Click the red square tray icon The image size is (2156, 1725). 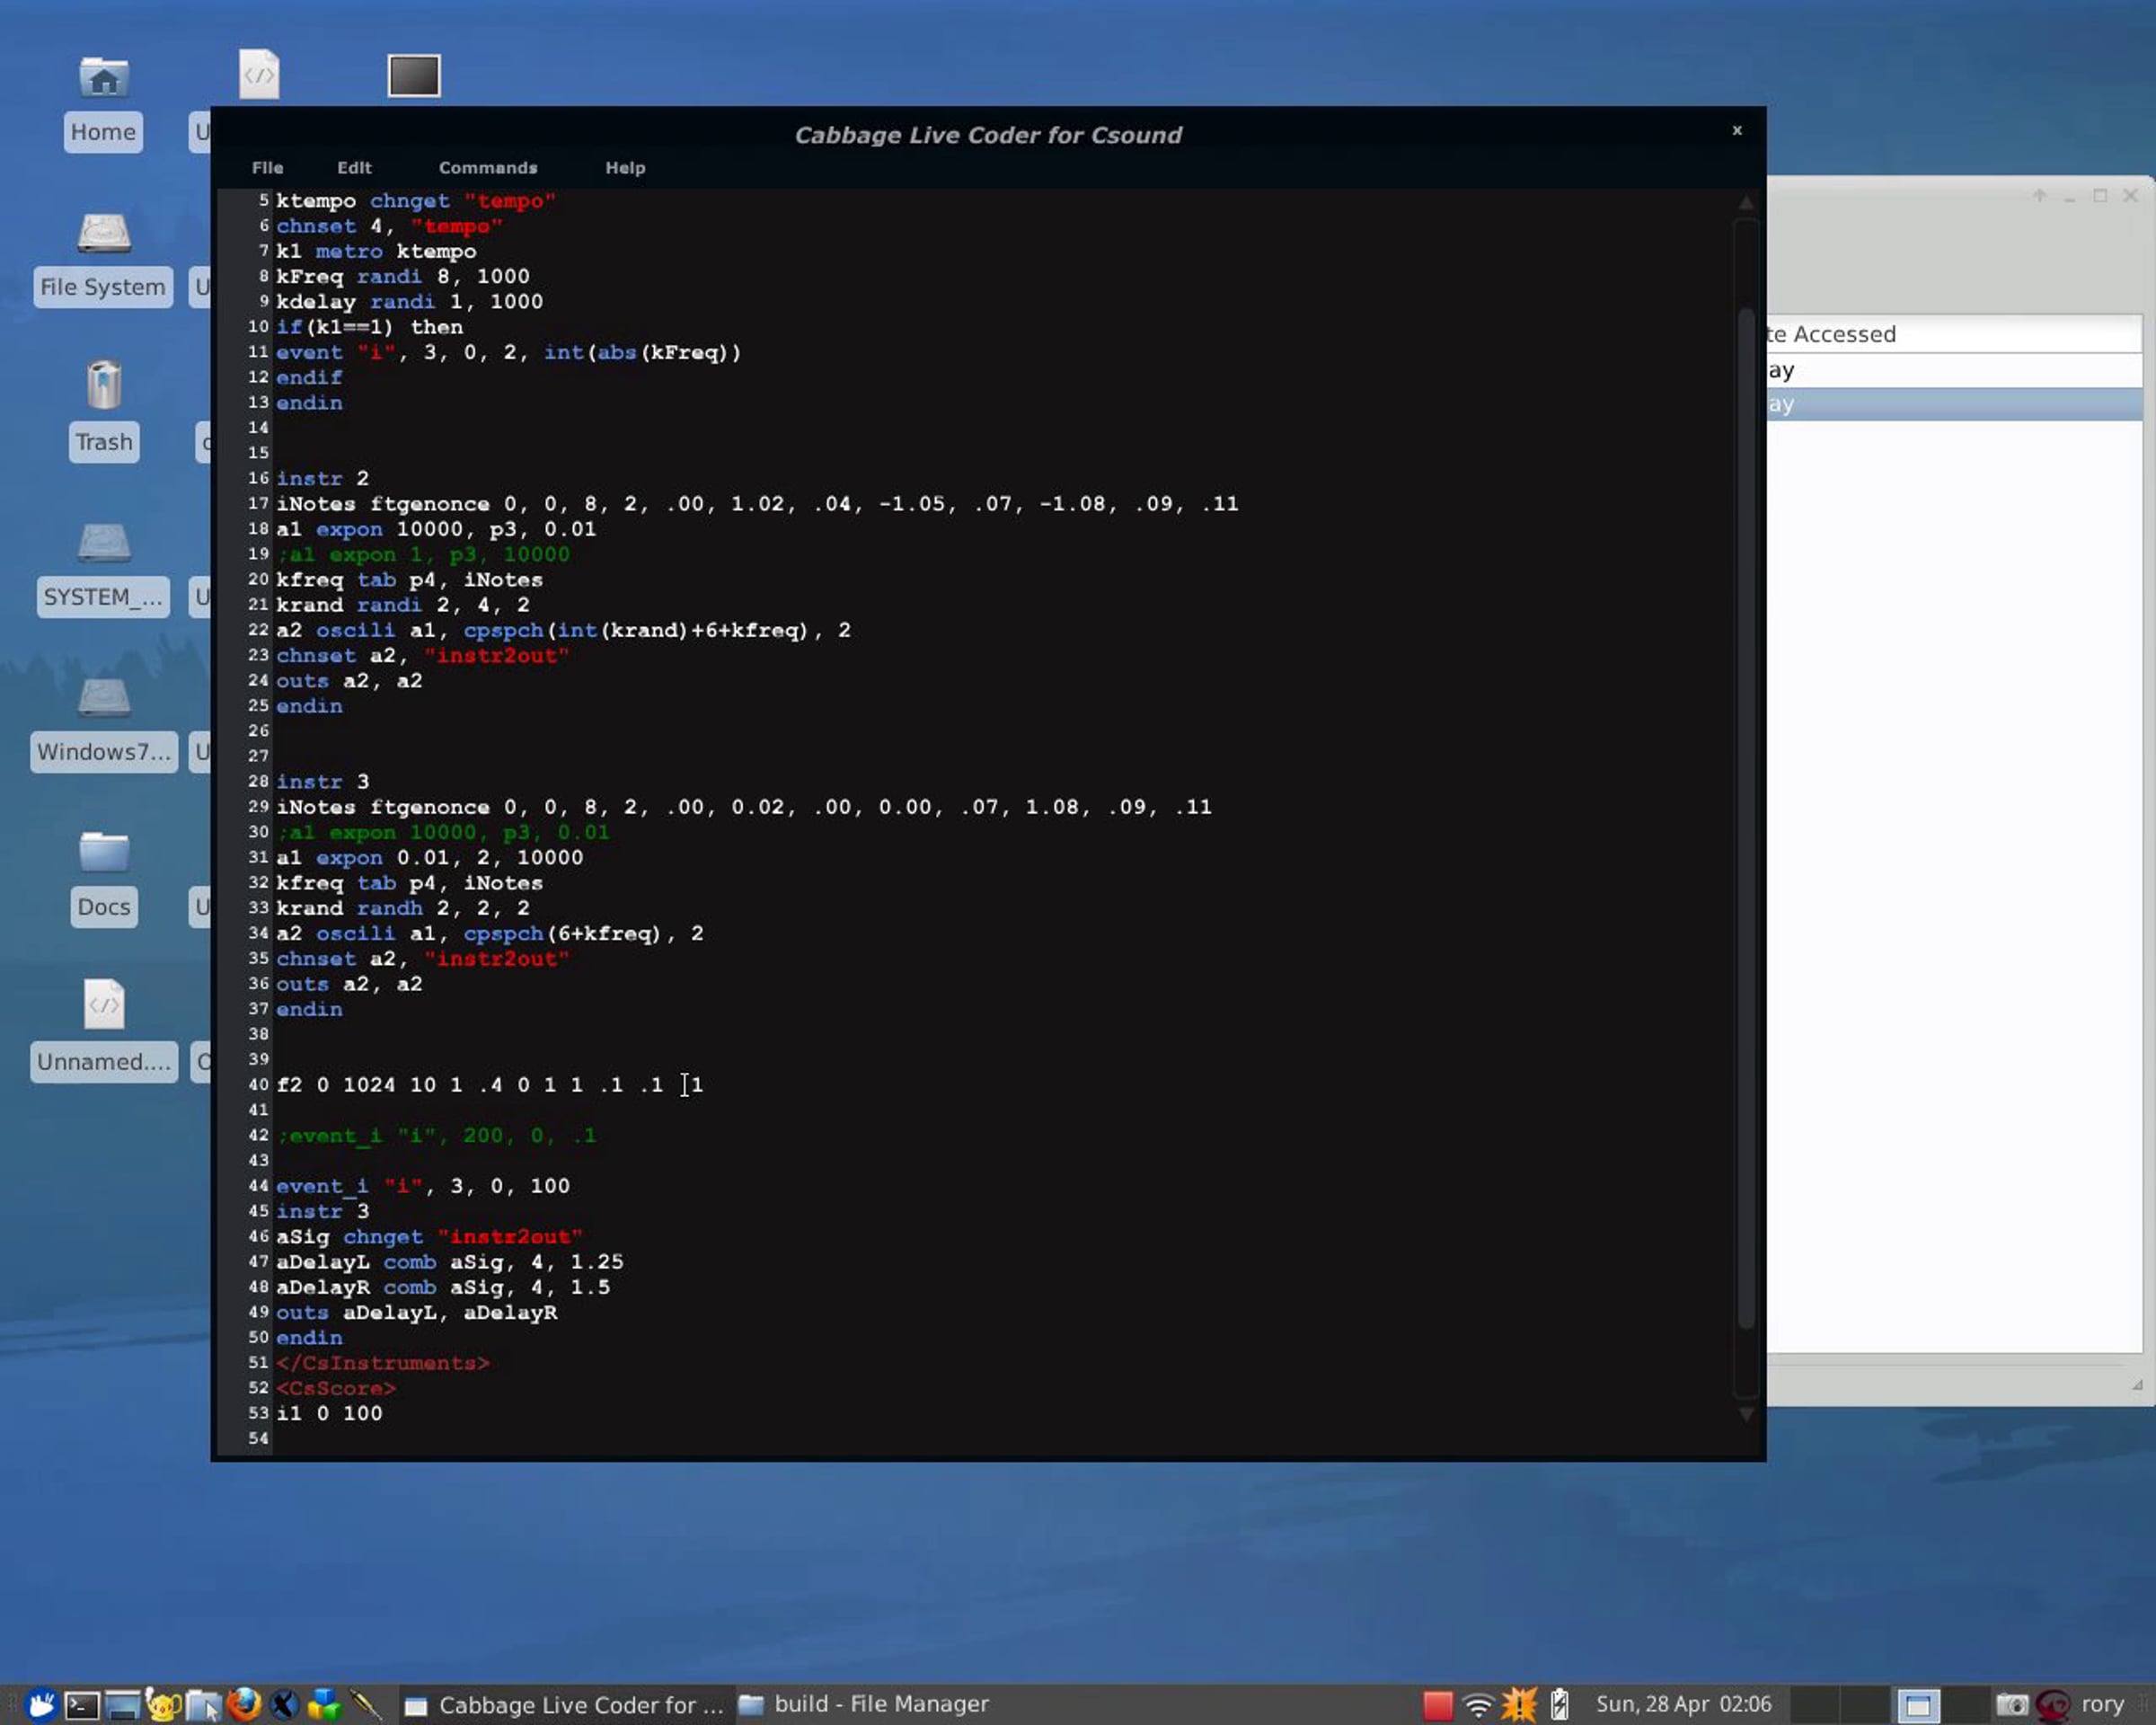1438,1705
